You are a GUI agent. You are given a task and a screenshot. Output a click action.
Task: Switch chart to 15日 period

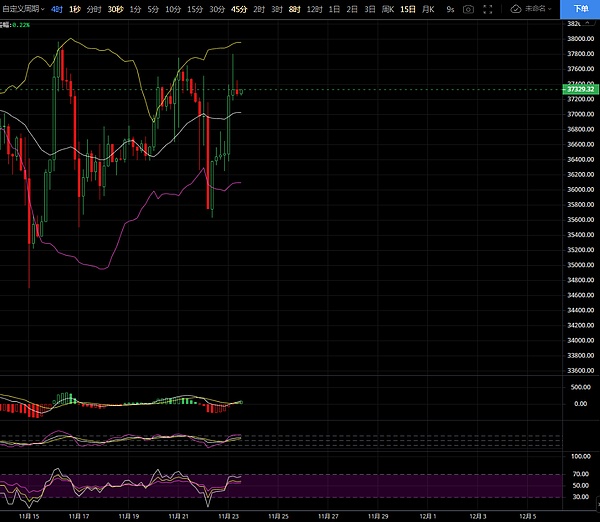pyautogui.click(x=408, y=8)
